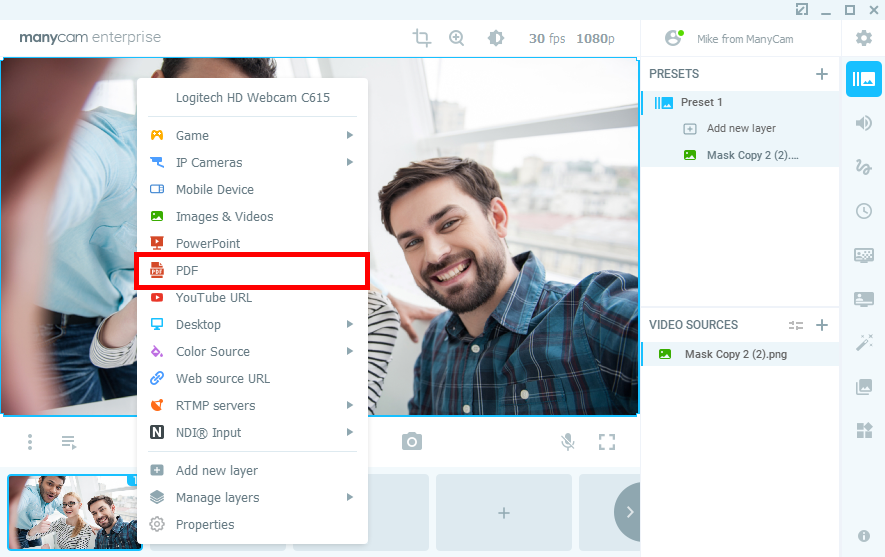Expand the Color Source submenu arrow

350,352
